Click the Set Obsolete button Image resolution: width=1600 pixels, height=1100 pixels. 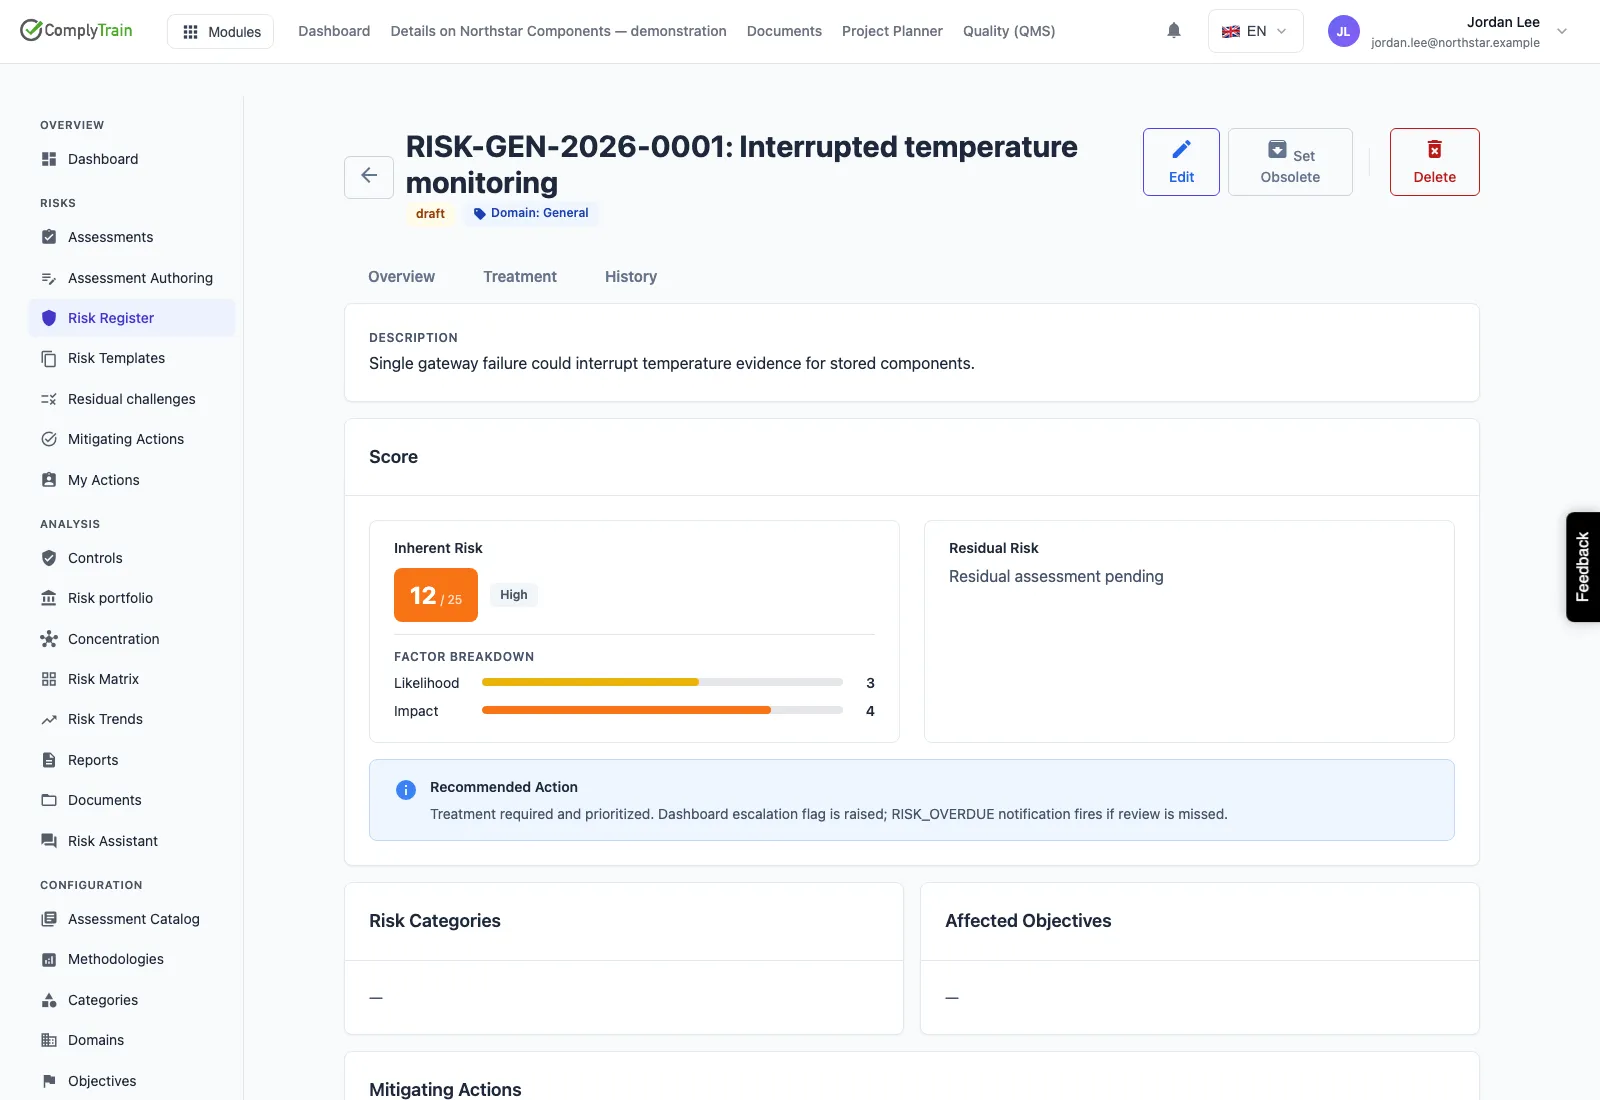tap(1290, 162)
